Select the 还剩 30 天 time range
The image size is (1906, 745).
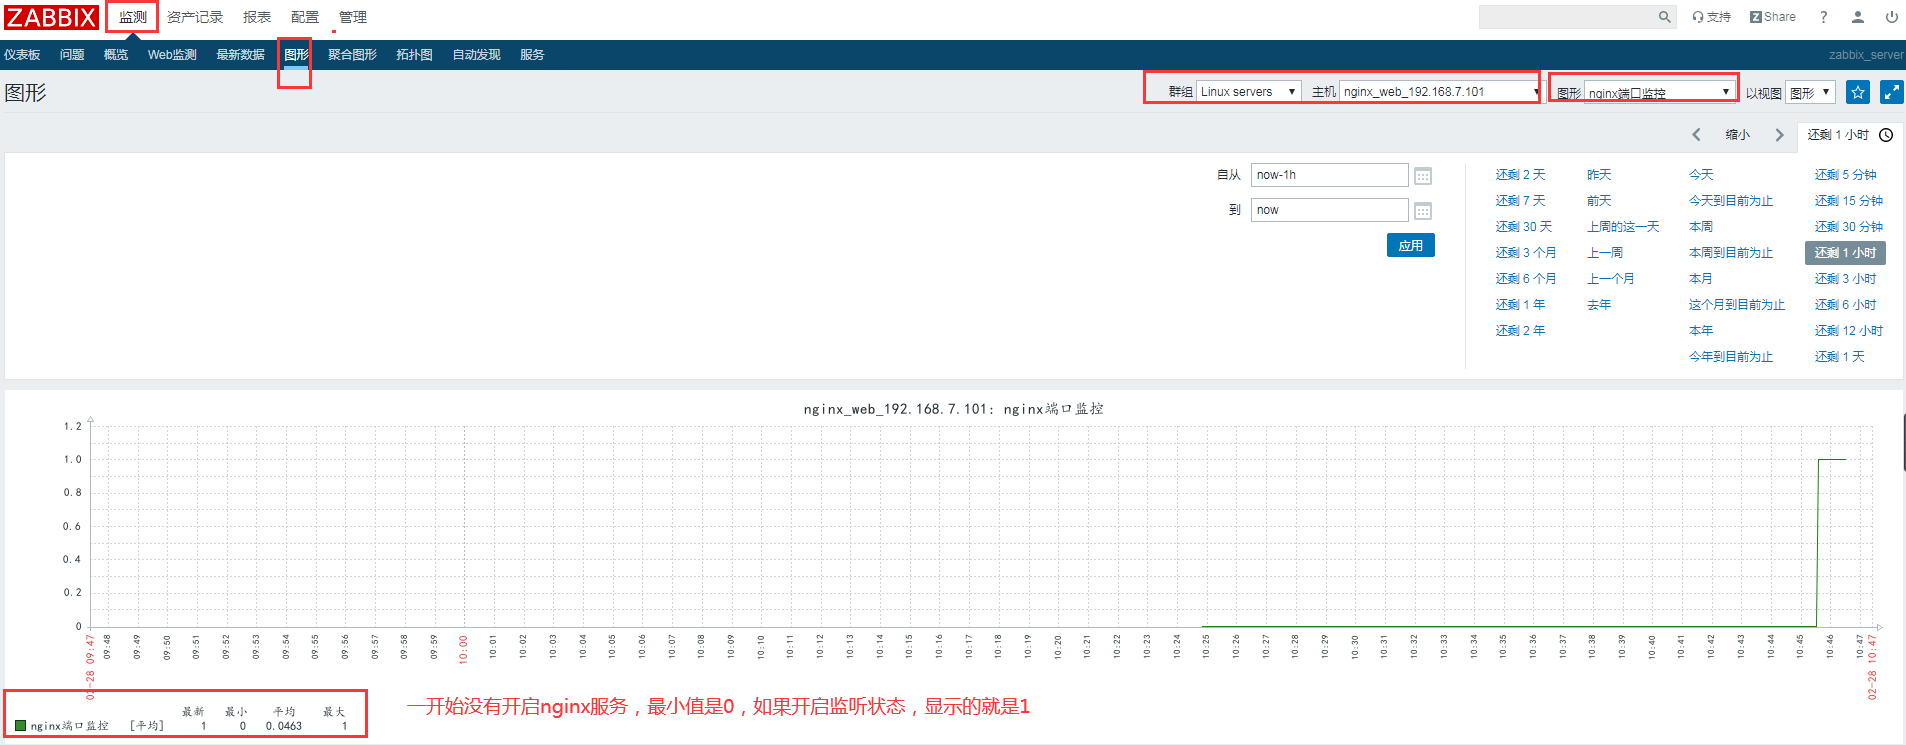pyautogui.click(x=1523, y=227)
